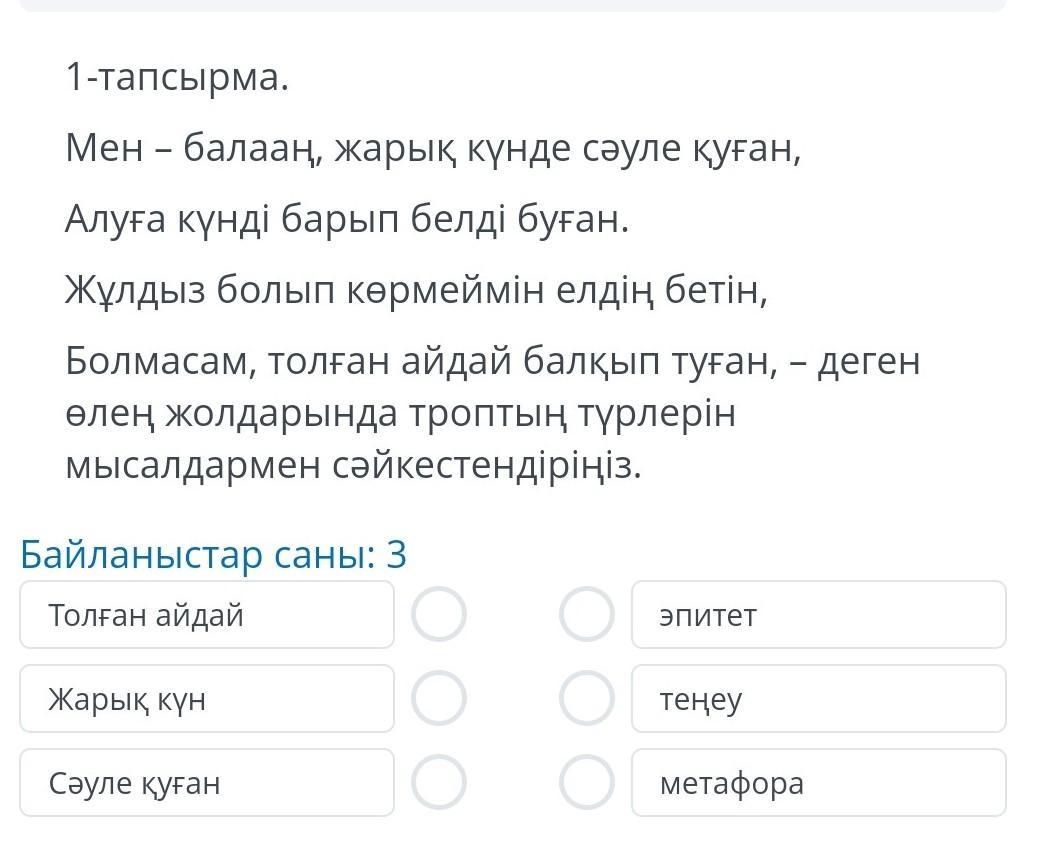Select the connector circle beside Жарық күн
This screenshot has height=863, width=1052.
[x=439, y=699]
